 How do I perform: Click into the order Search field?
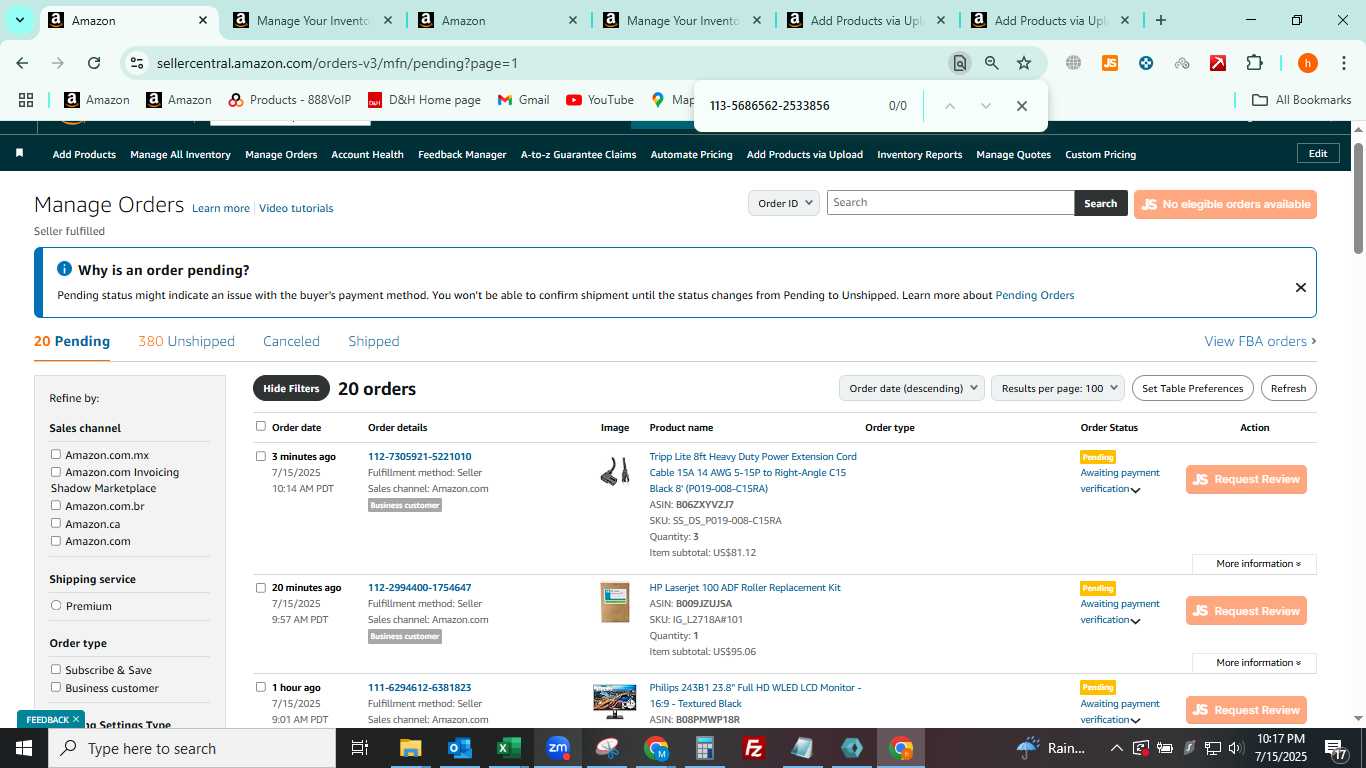[950, 203]
